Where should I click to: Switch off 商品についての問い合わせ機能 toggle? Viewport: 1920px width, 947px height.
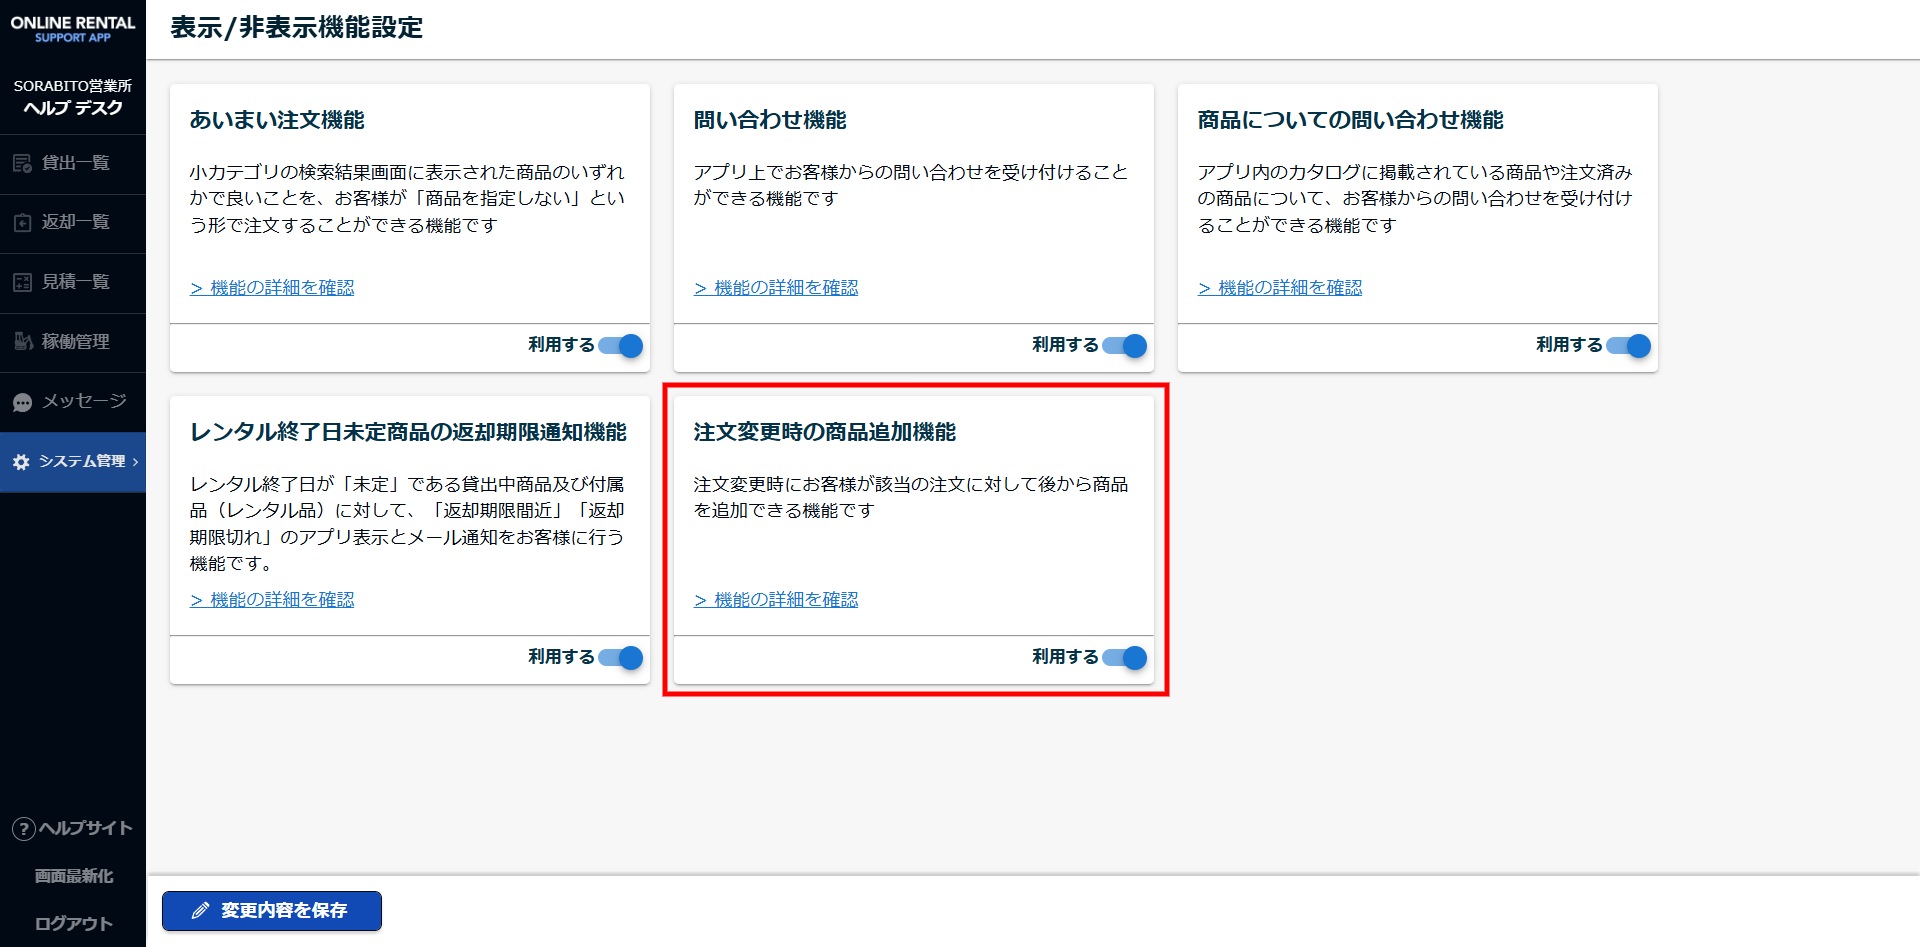pyautogui.click(x=1629, y=346)
